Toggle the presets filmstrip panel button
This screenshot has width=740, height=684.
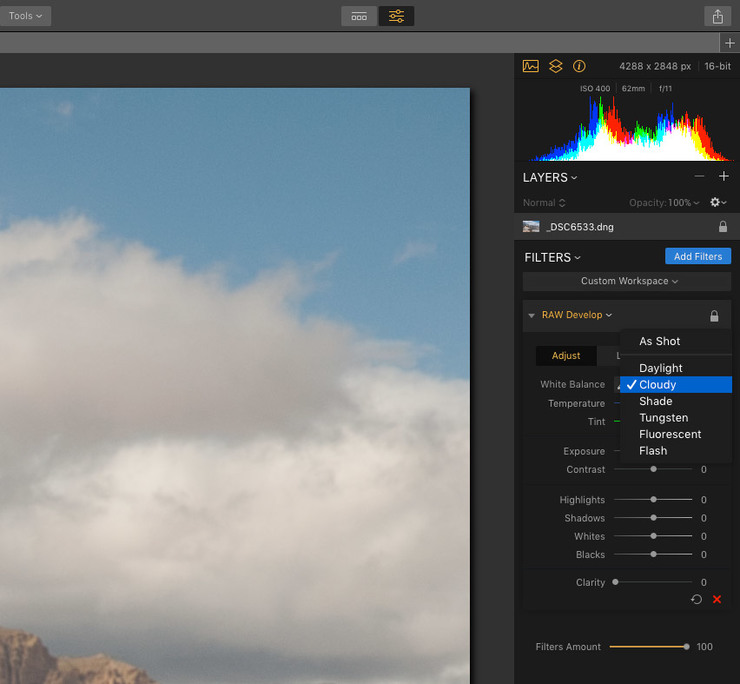click(x=359, y=16)
